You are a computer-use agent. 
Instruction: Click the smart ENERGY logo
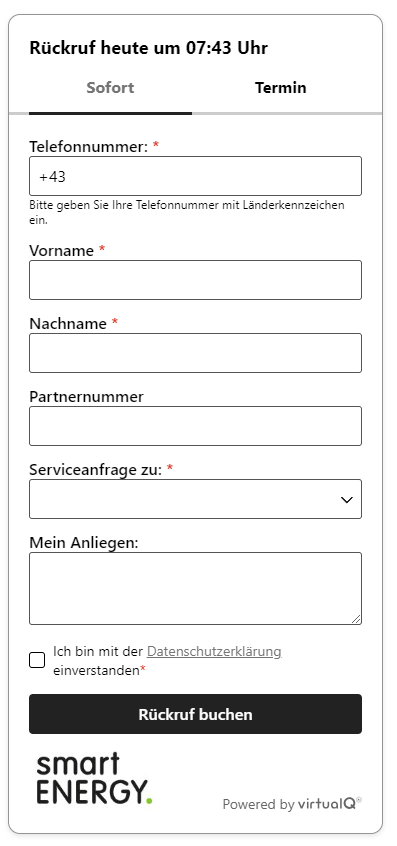tap(94, 779)
